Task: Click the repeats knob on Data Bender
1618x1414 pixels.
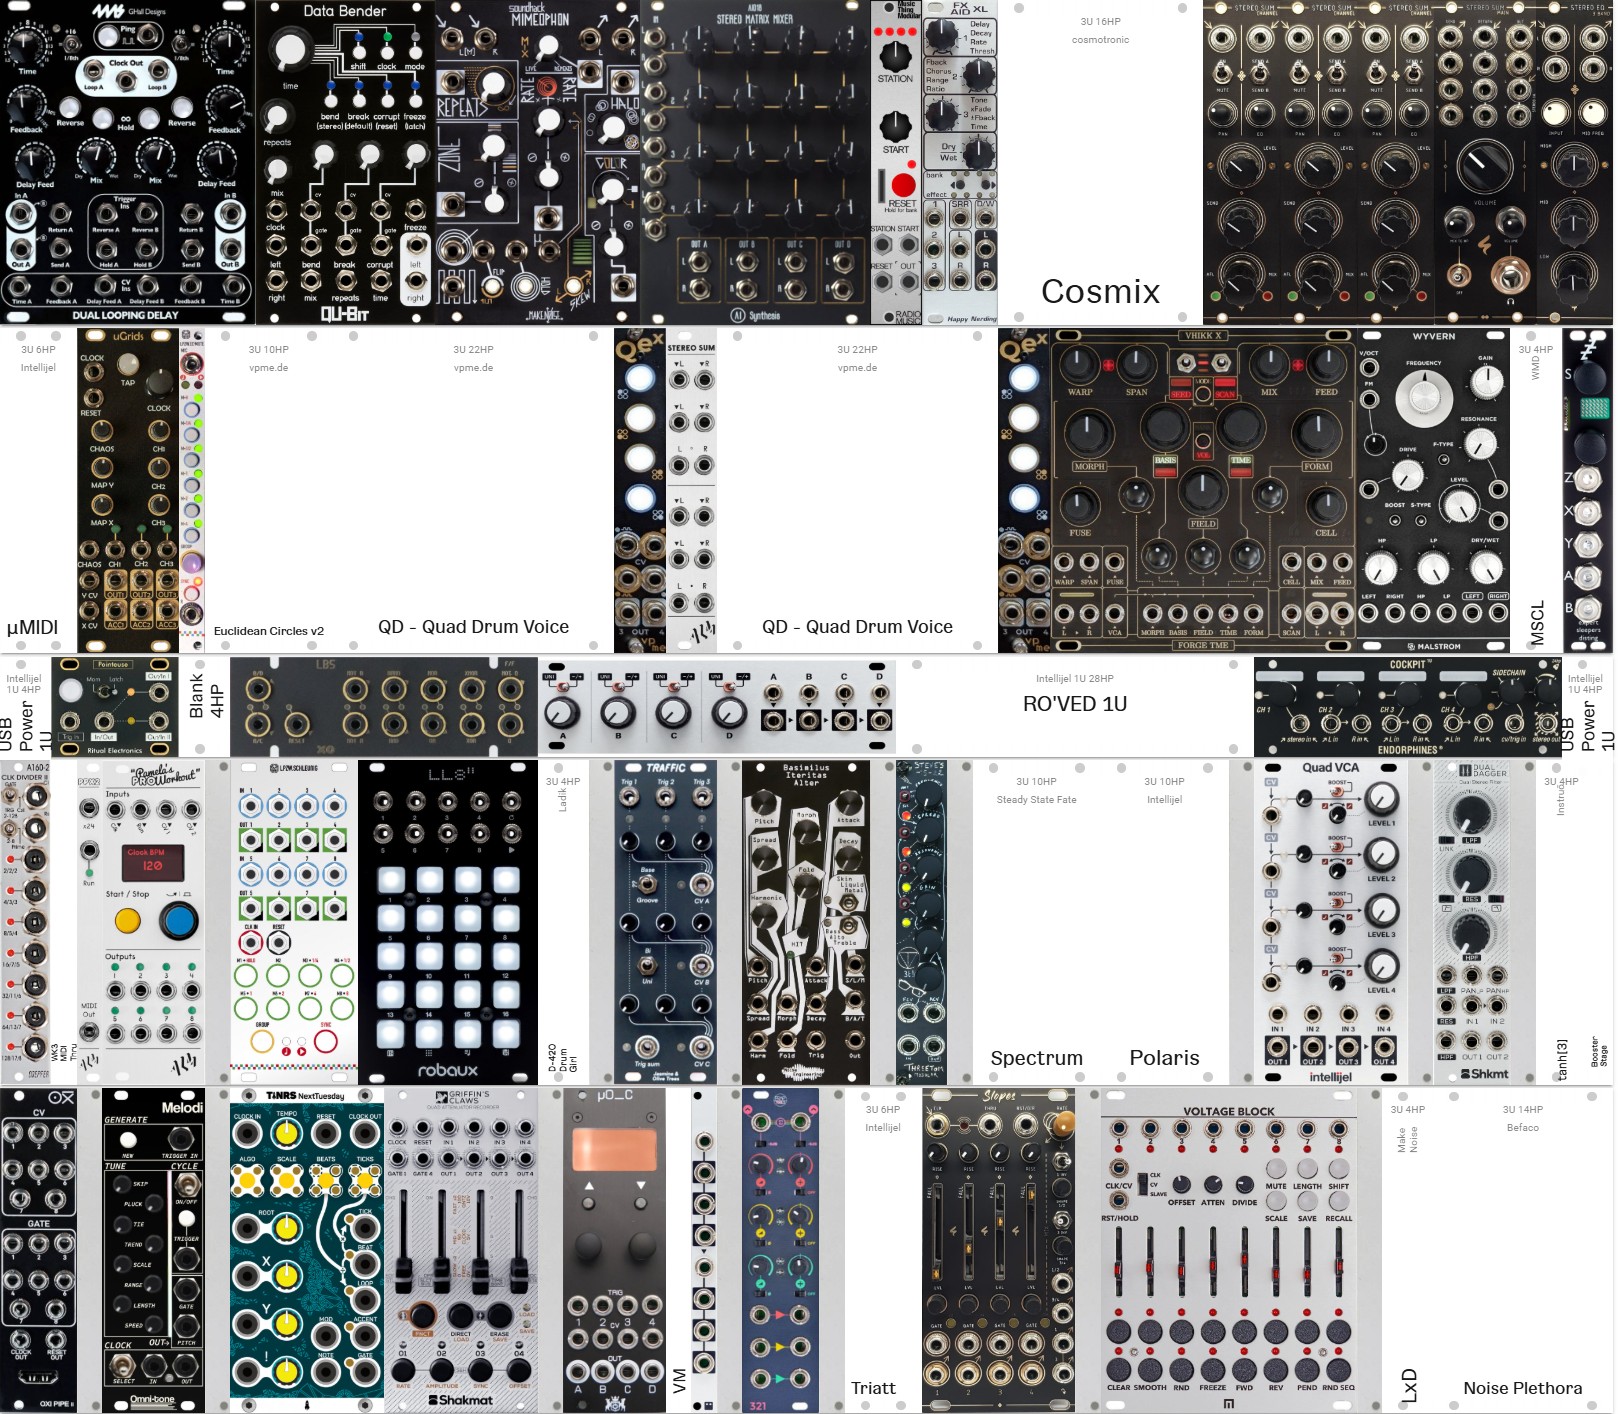Action: click(277, 118)
